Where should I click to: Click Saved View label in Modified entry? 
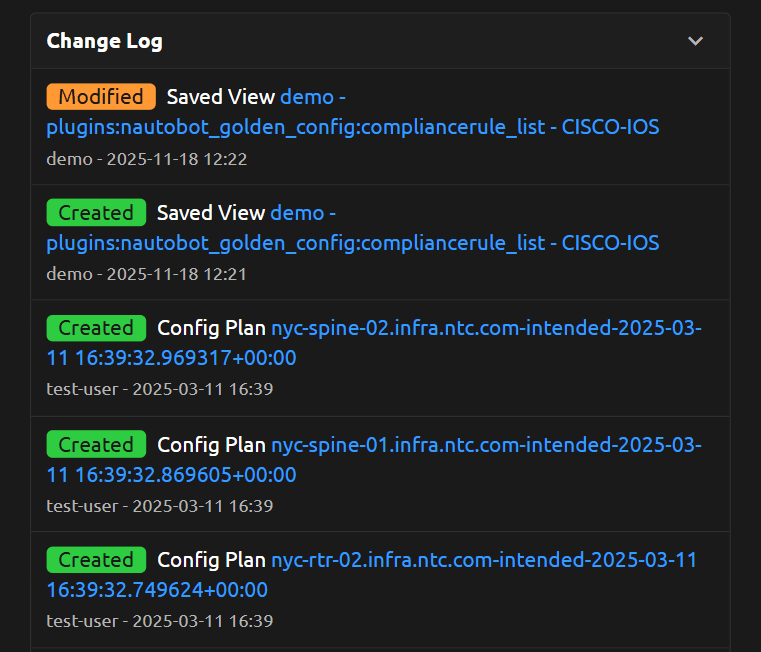coord(220,97)
